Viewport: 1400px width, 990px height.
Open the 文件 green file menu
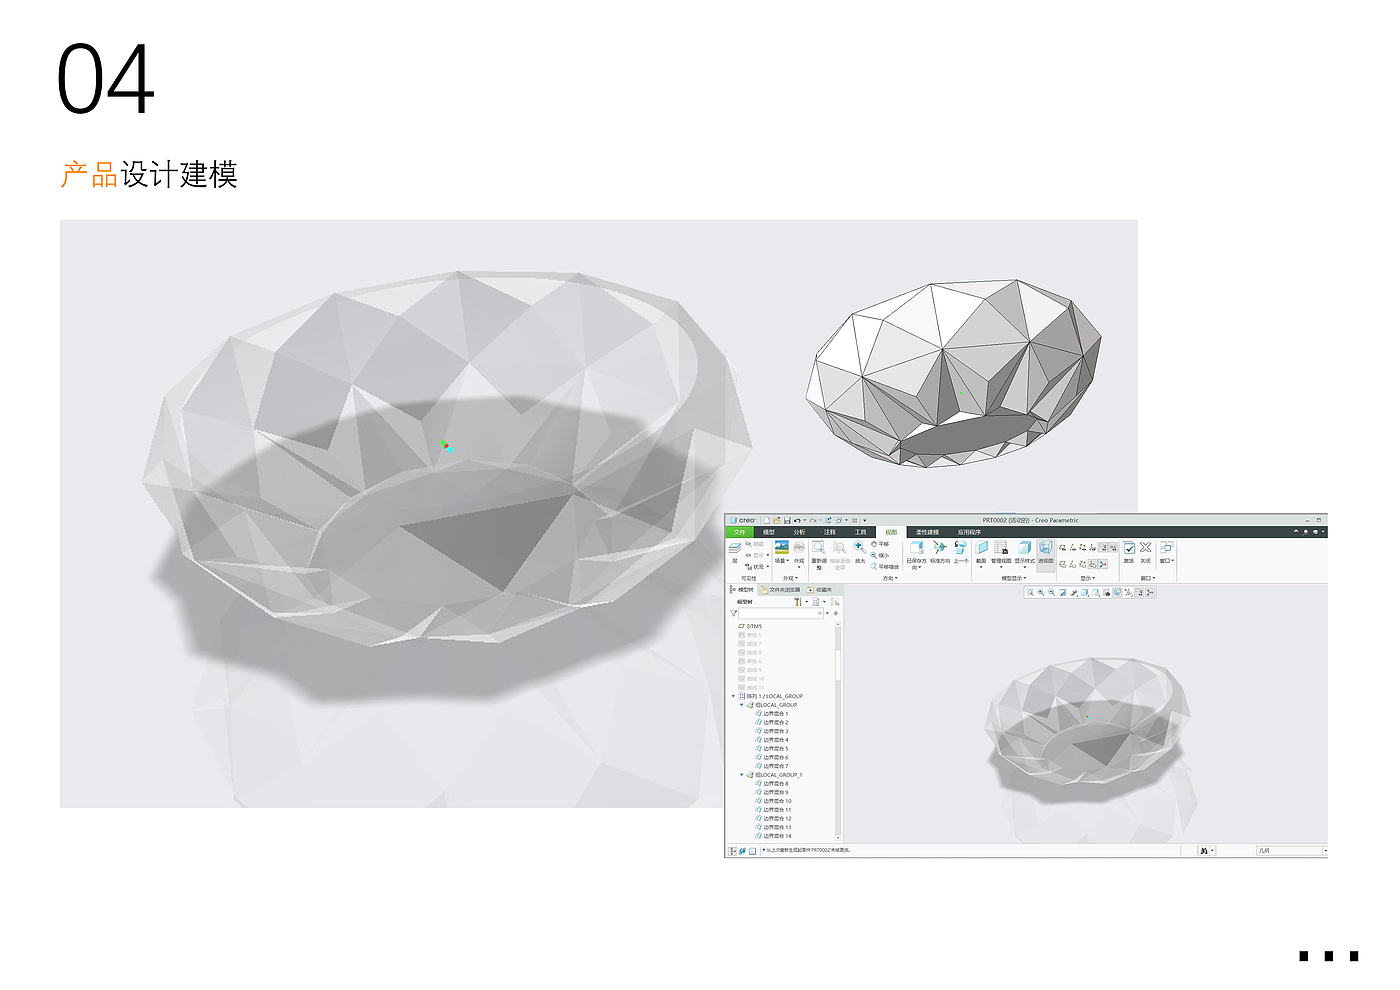pos(739,532)
